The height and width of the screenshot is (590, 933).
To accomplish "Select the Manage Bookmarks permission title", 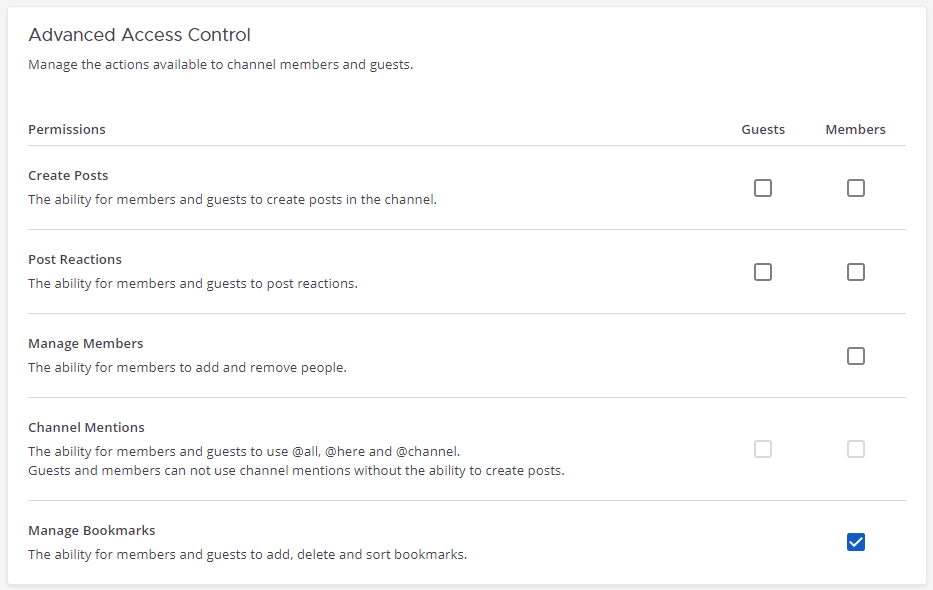I will (92, 530).
